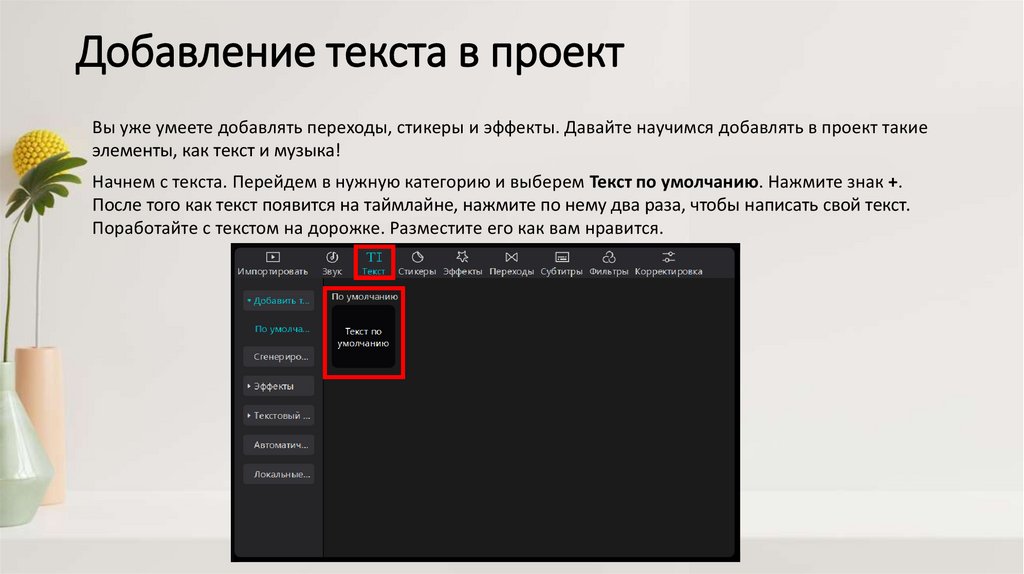1024x574 pixels.
Task: Select the Переходы transitions bowtie icon
Action: [511, 258]
